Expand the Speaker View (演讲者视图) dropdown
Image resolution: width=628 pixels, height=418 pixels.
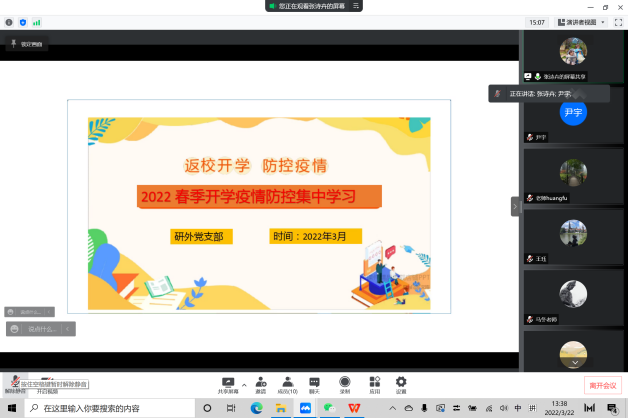[x=581, y=21]
